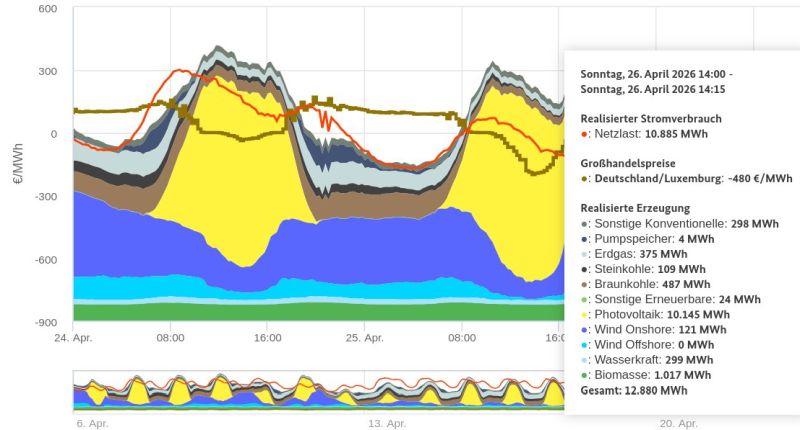This screenshot has height=430, width=800.
Task: Click the overview navigator mini chart
Action: click(x=319, y=391)
